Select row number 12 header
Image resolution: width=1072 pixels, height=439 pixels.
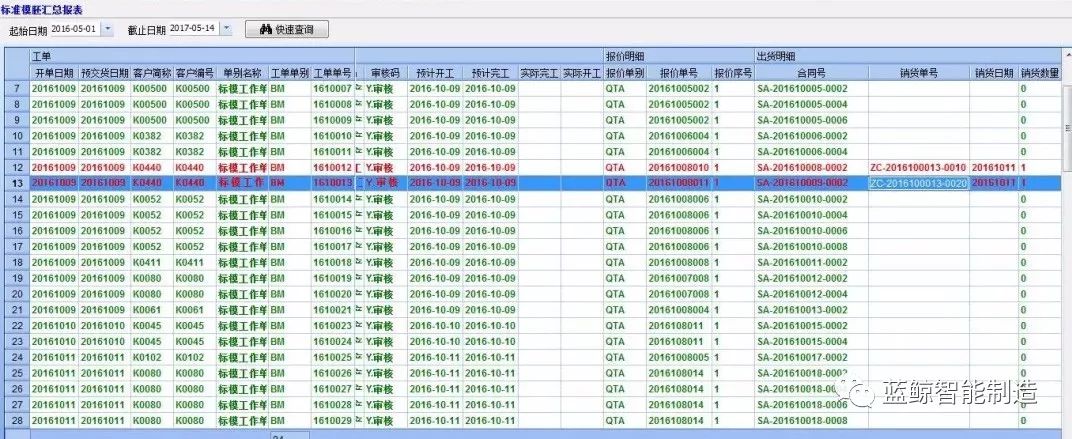pos(15,167)
